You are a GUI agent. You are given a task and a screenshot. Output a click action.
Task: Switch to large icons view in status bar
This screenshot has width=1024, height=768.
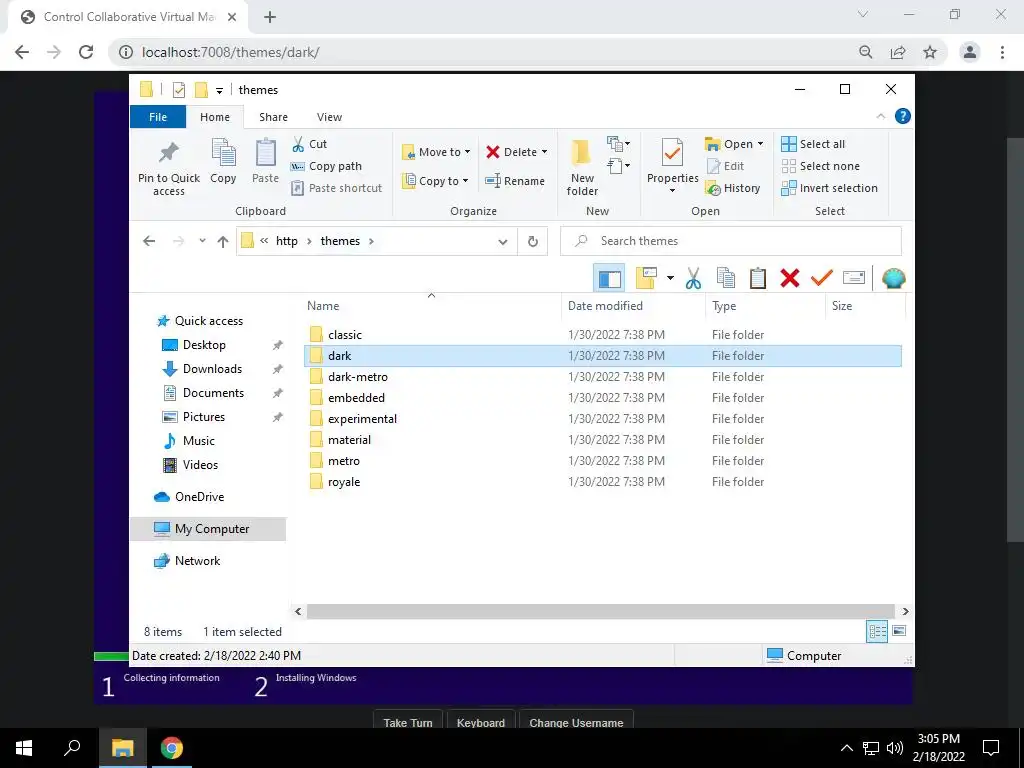pyautogui.click(x=899, y=631)
